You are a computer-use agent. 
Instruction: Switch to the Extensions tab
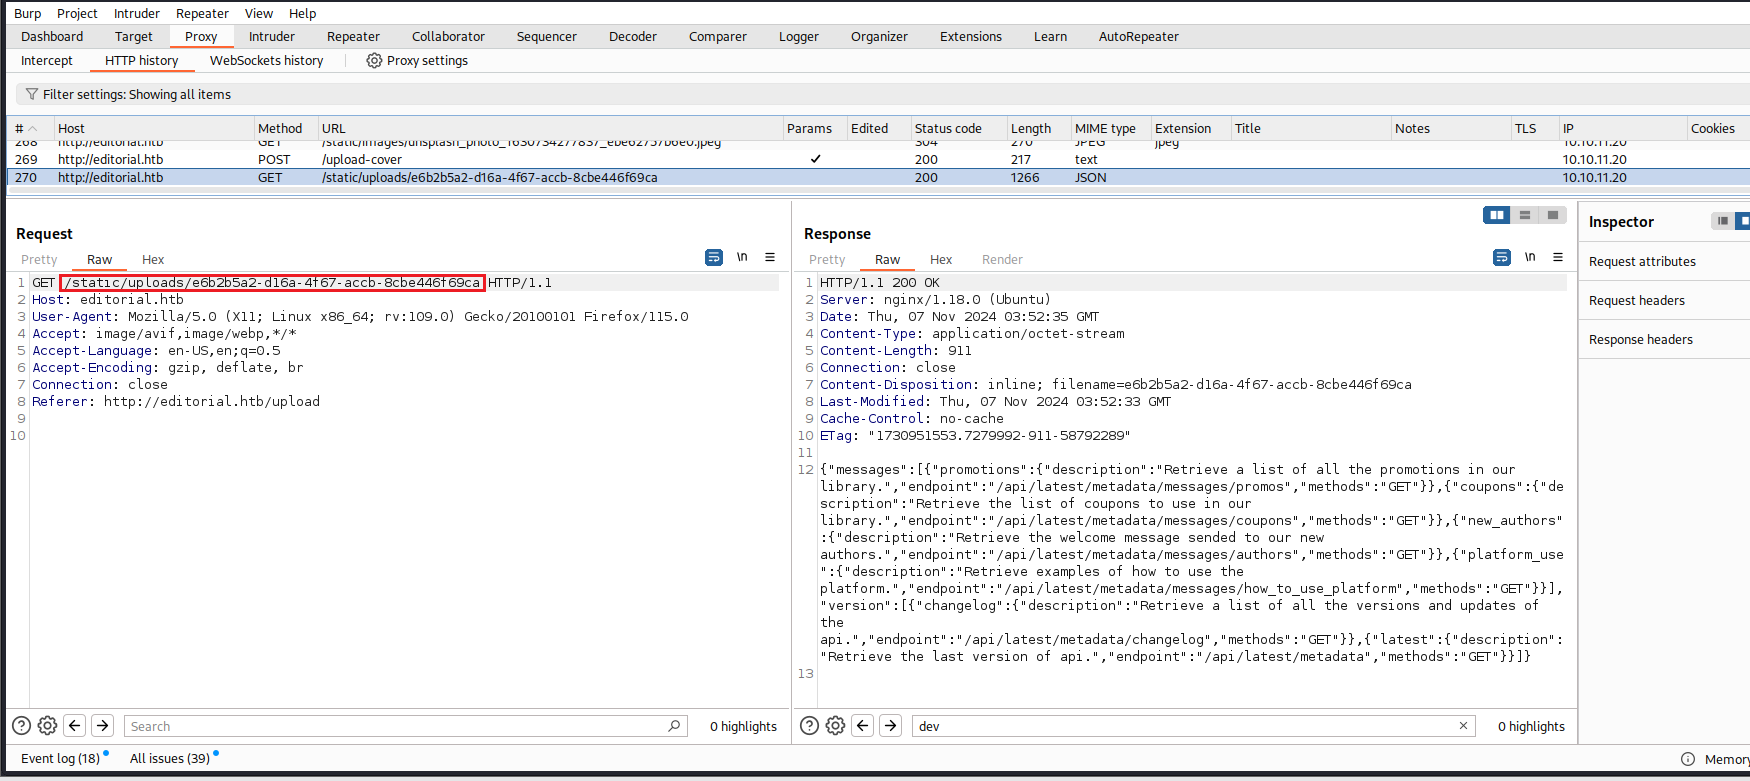(971, 37)
